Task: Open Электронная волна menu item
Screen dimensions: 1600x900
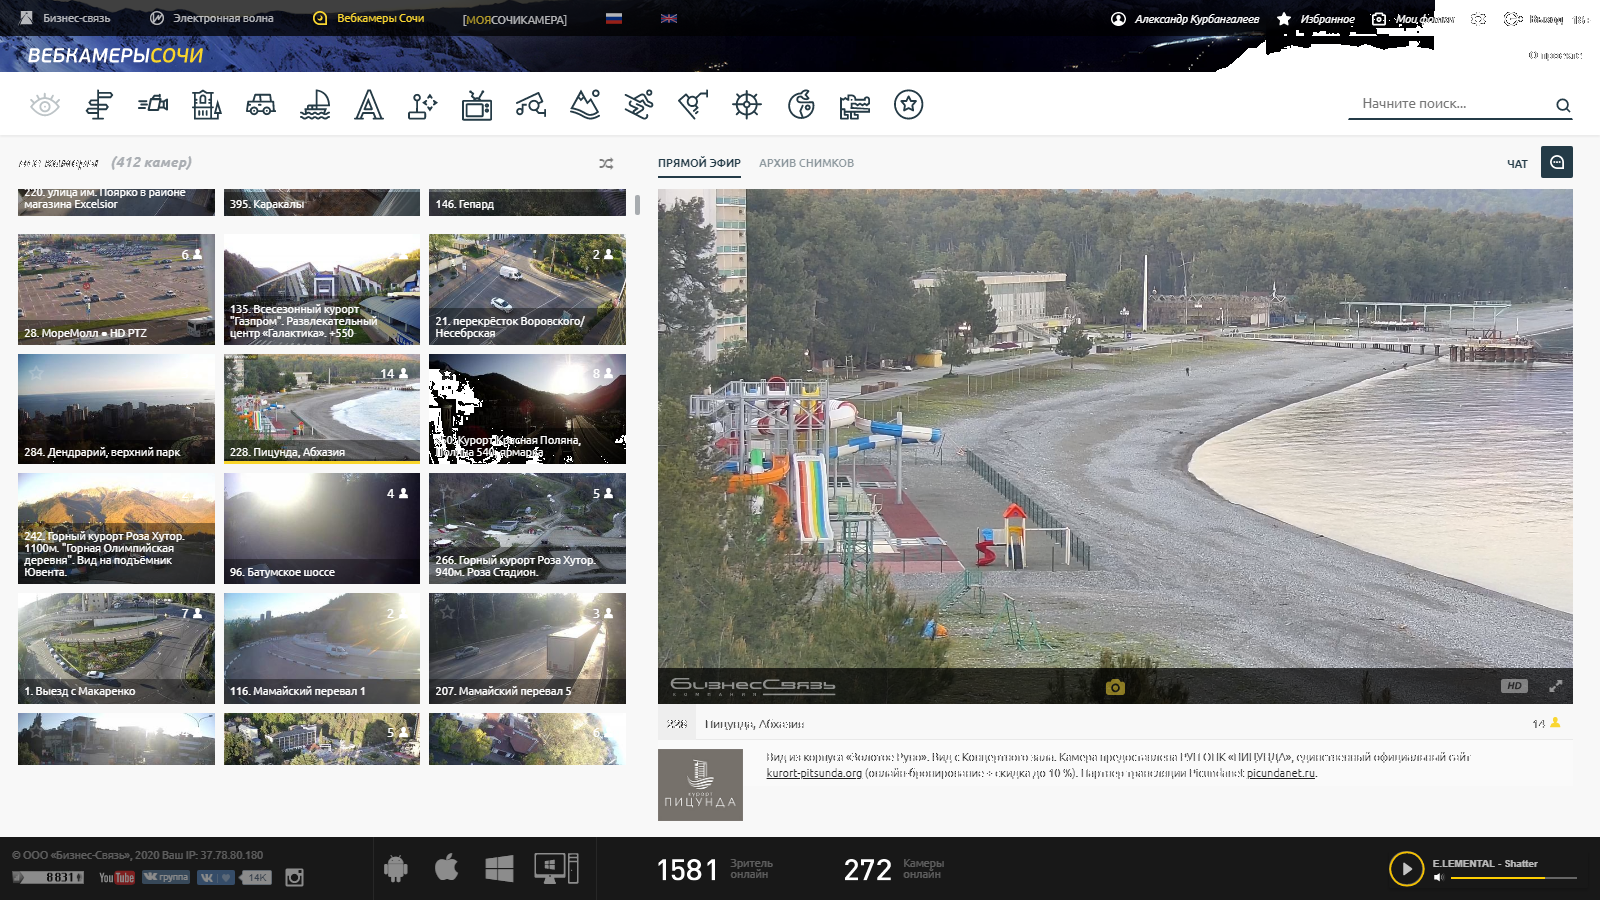Action: click(x=211, y=18)
